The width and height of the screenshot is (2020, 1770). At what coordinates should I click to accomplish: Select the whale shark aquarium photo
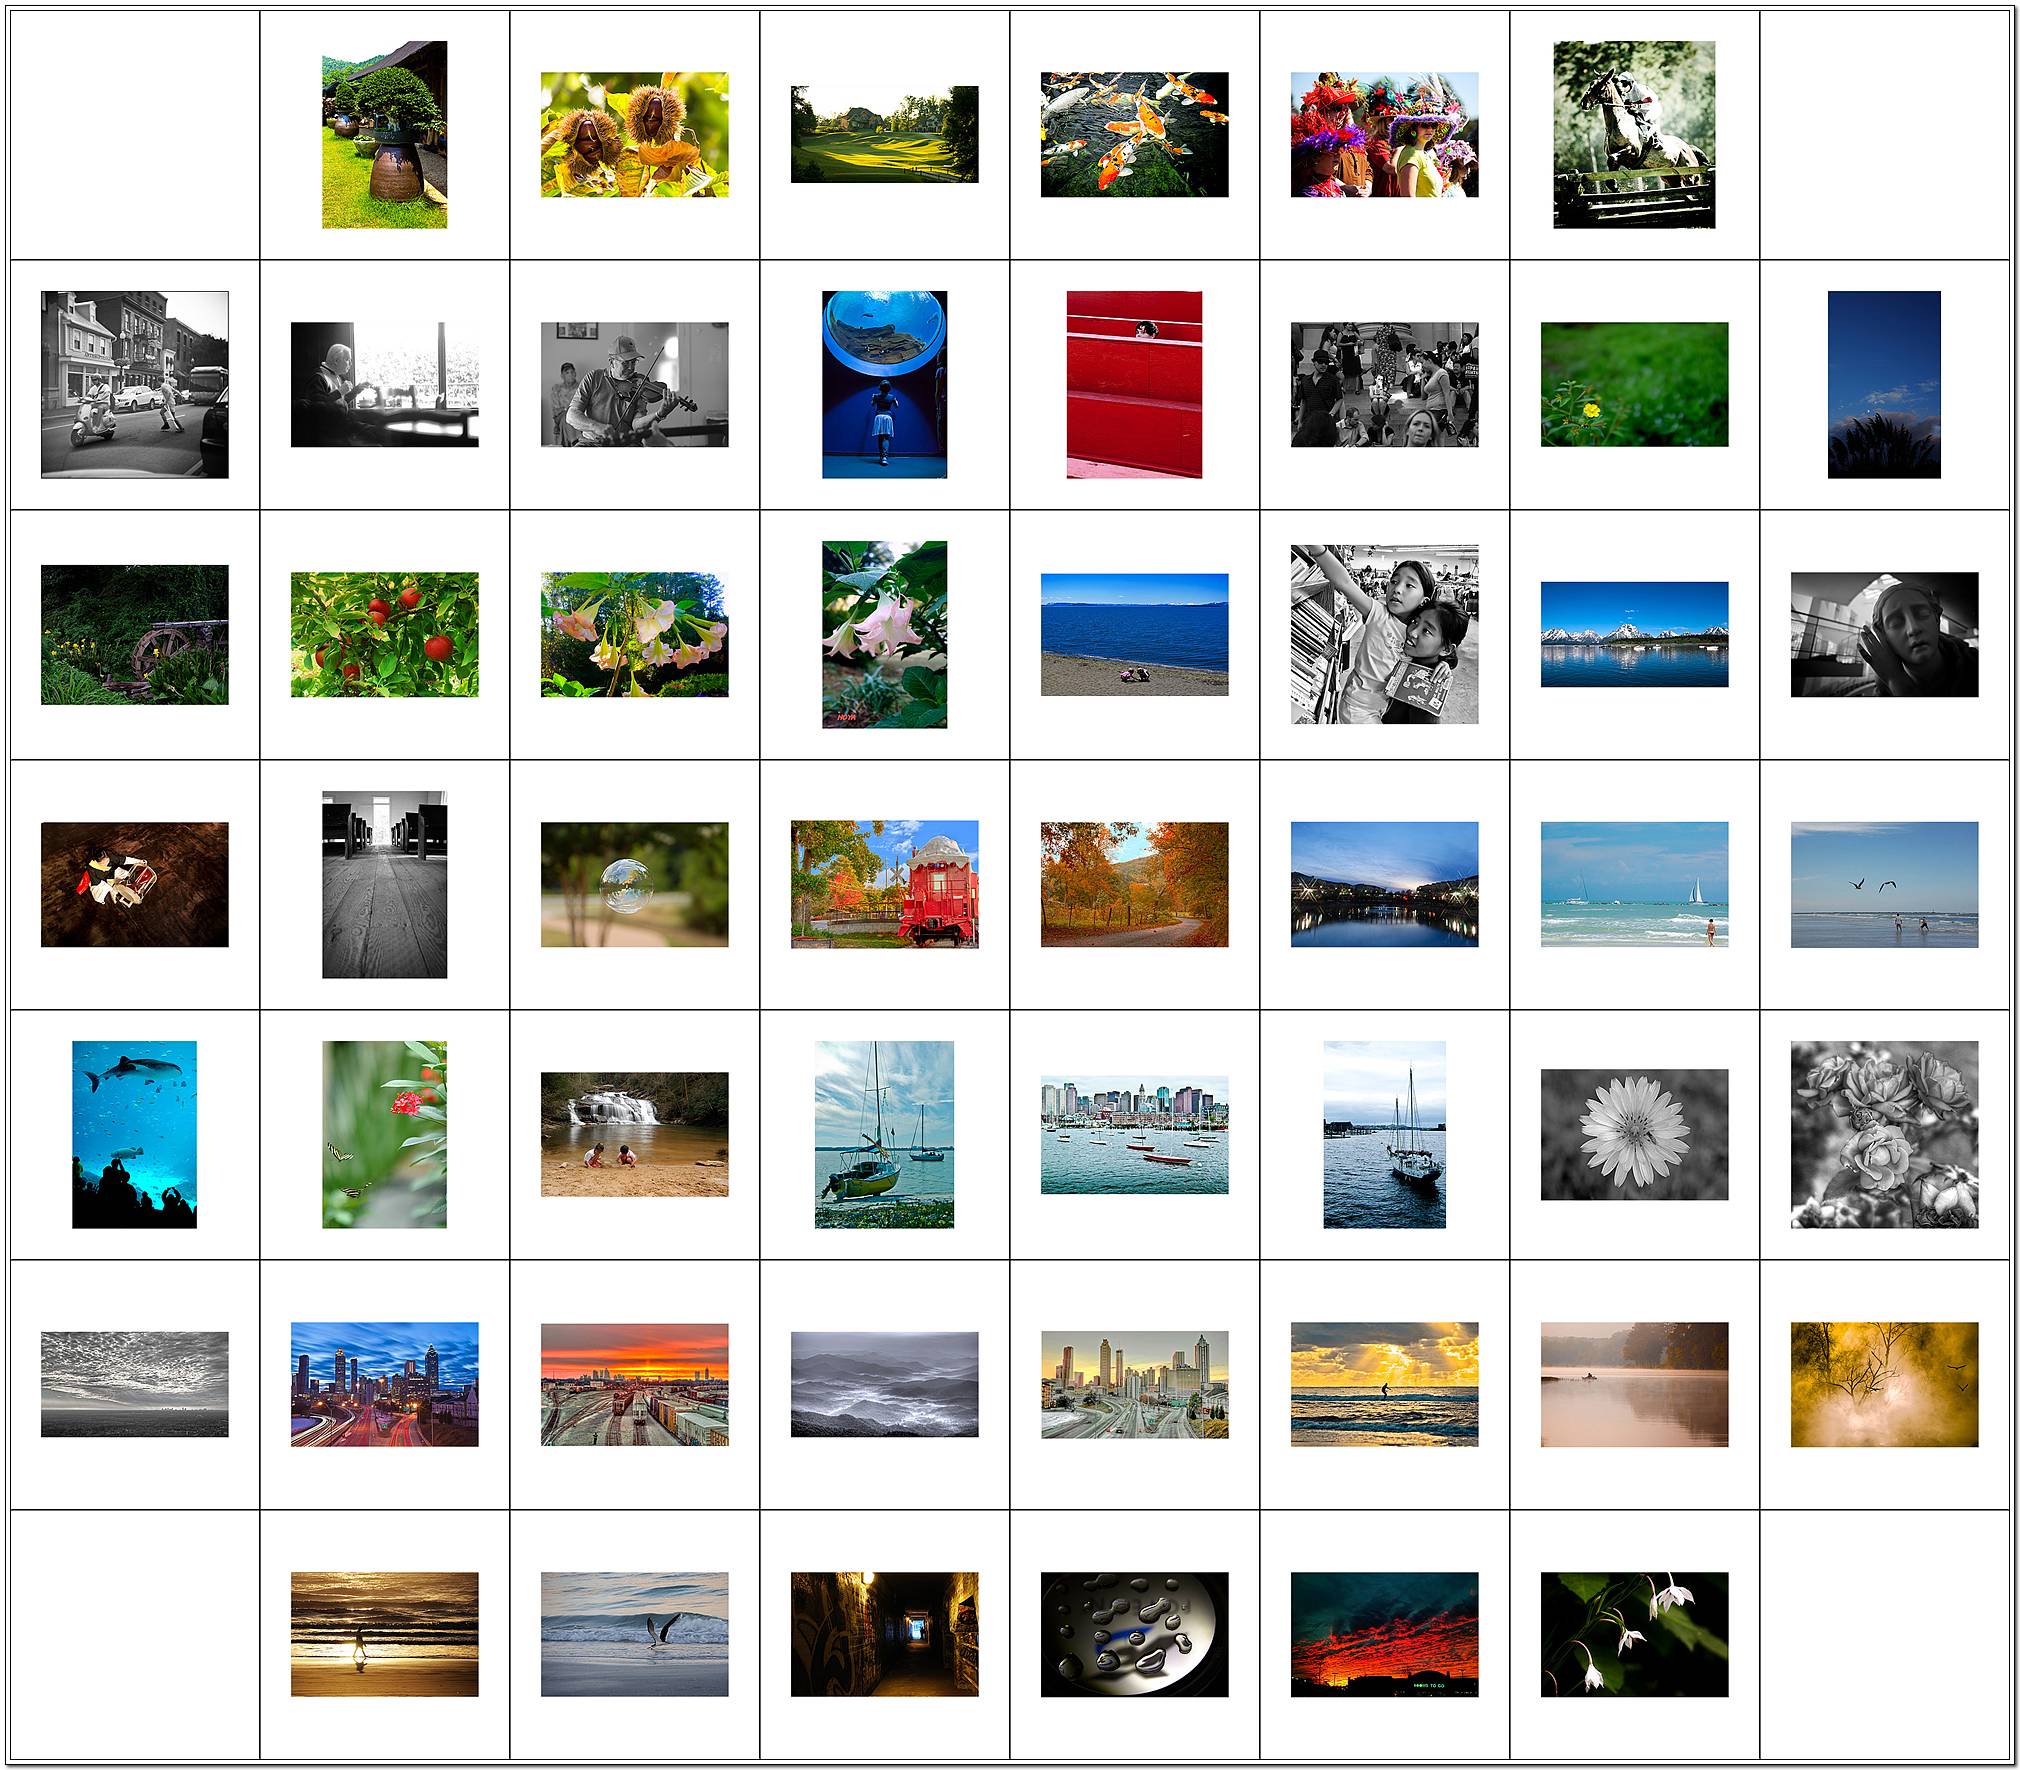coord(134,1134)
